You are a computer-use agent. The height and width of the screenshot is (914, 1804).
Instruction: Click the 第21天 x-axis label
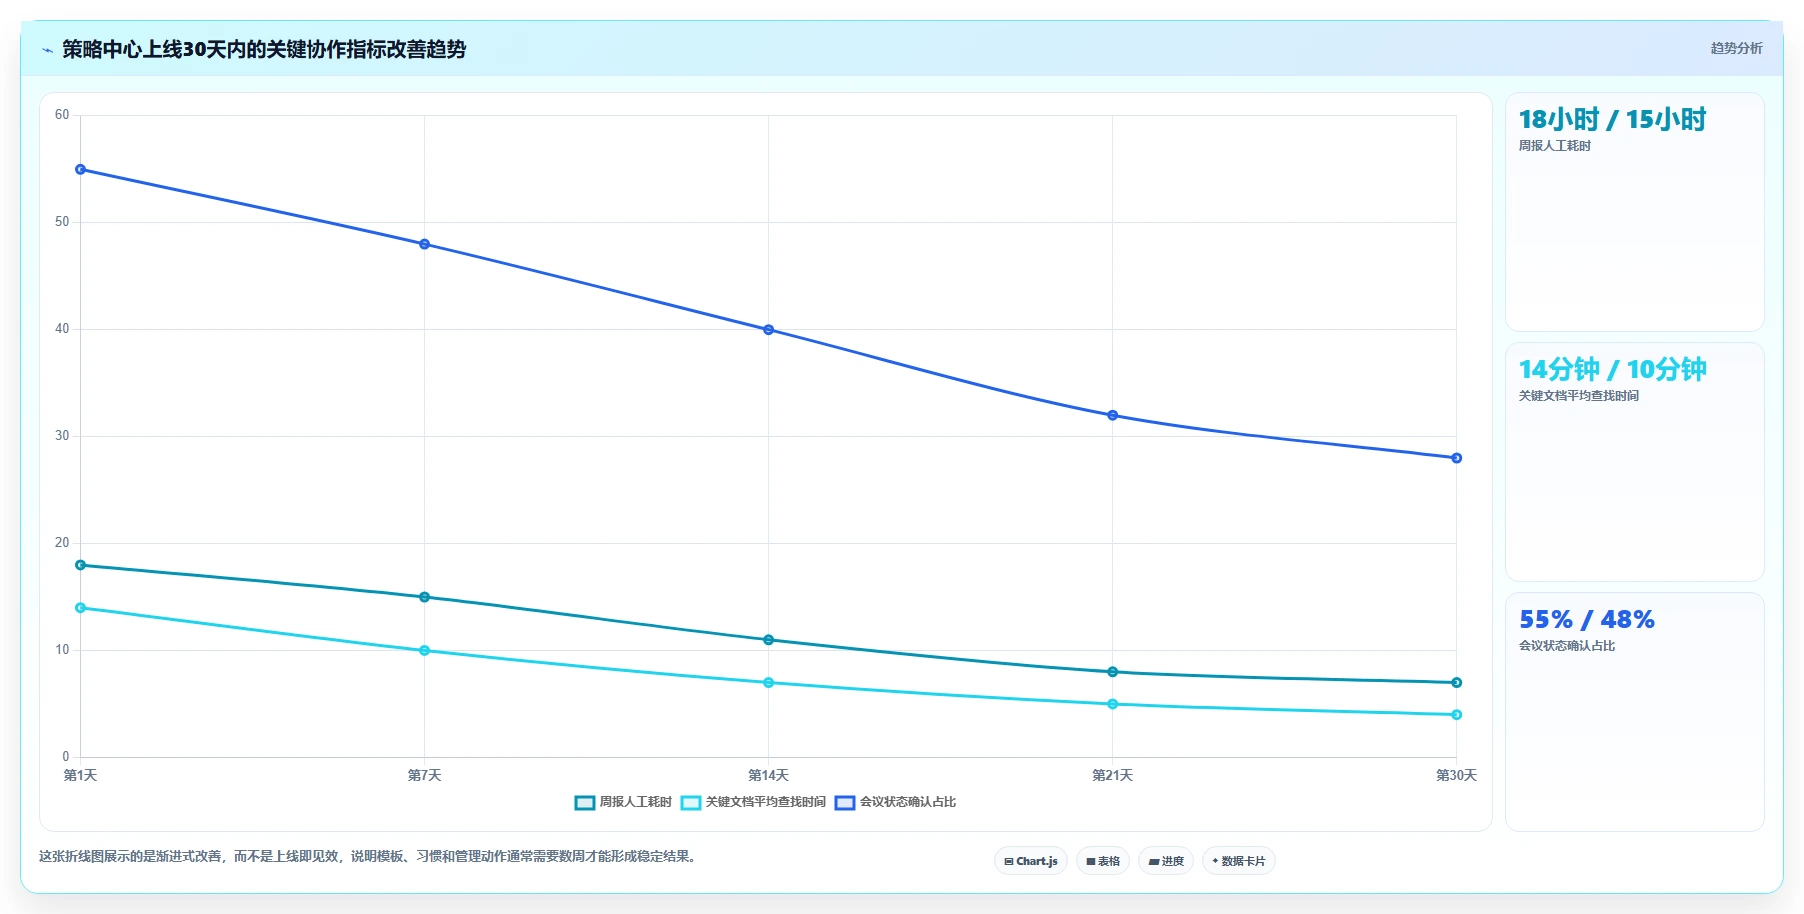(1113, 776)
